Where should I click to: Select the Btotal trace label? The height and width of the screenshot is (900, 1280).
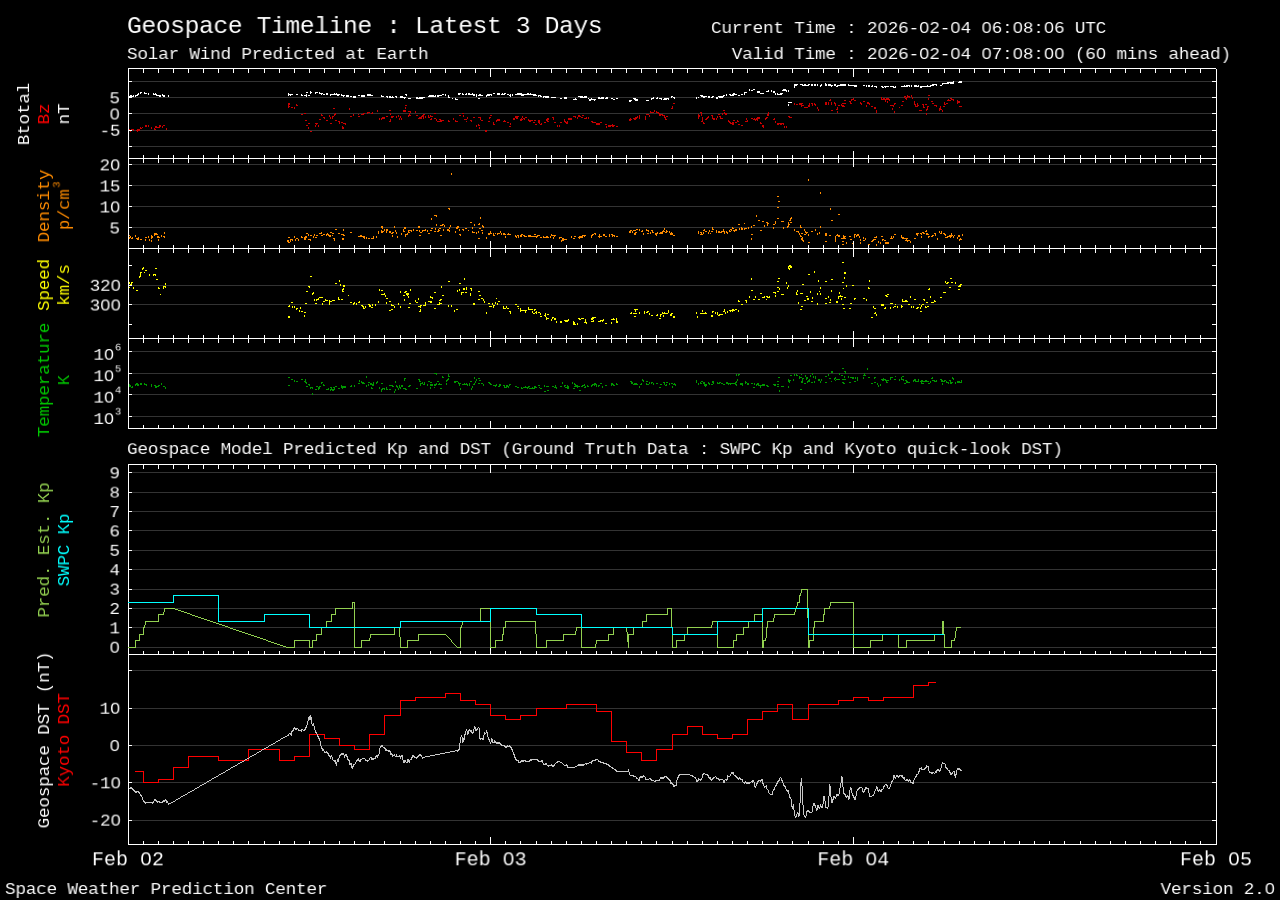click(x=22, y=112)
